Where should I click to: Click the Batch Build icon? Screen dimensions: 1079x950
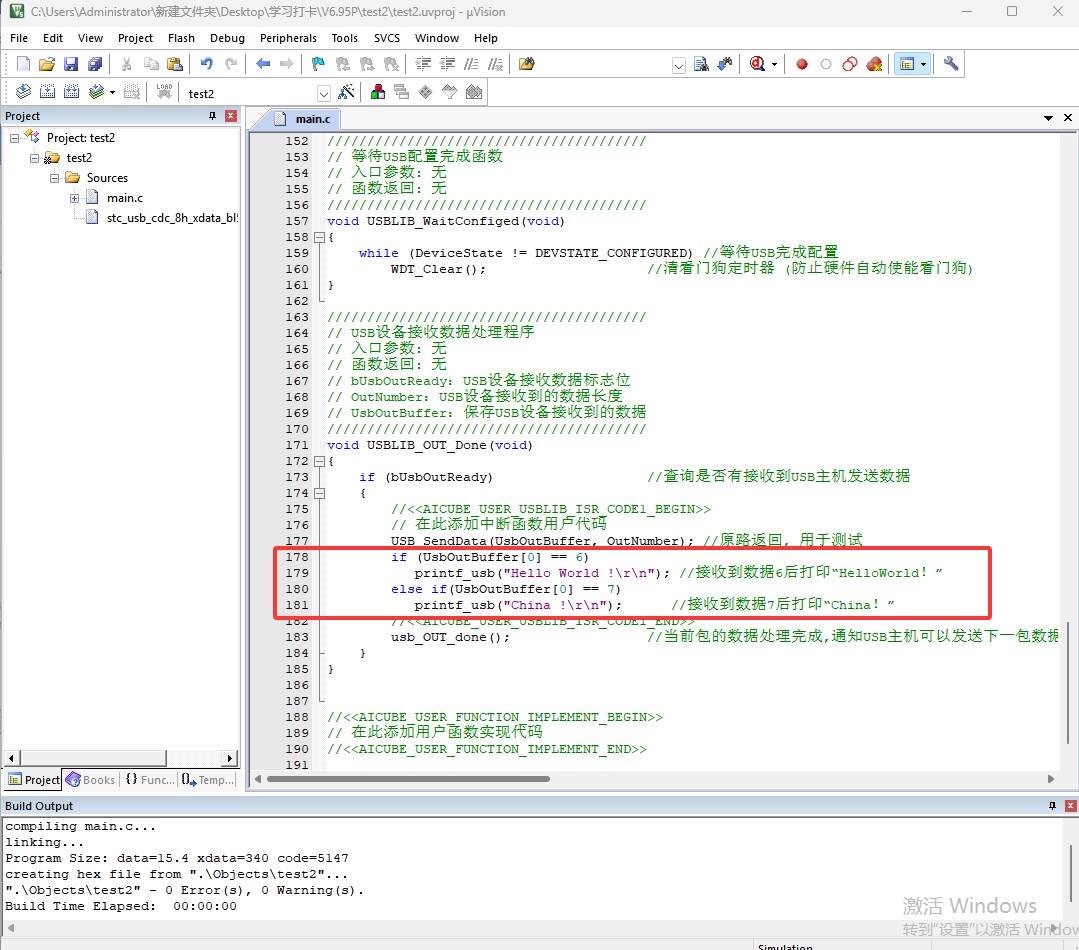tap(96, 92)
